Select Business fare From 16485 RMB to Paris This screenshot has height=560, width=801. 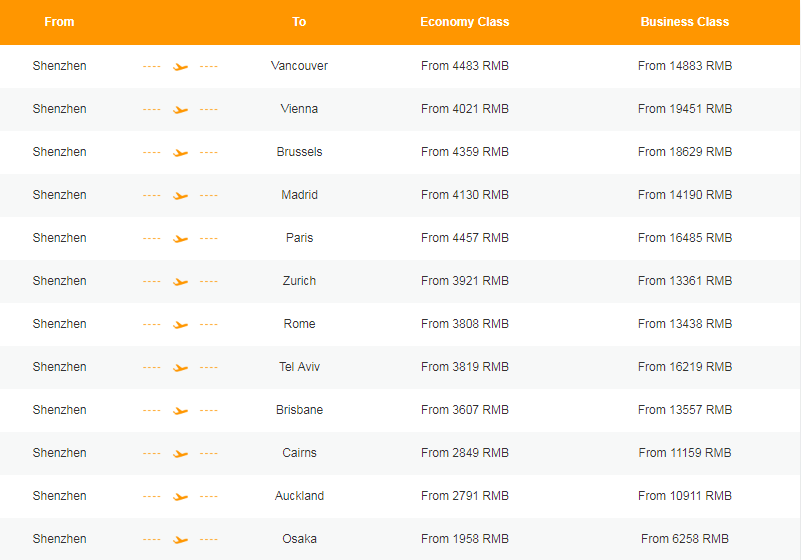tap(684, 238)
